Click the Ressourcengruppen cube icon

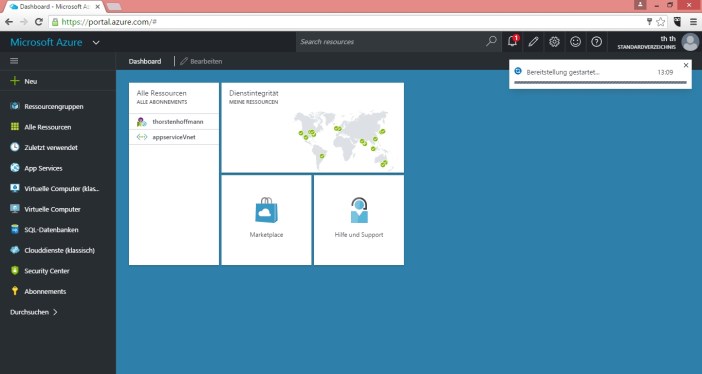coord(15,106)
